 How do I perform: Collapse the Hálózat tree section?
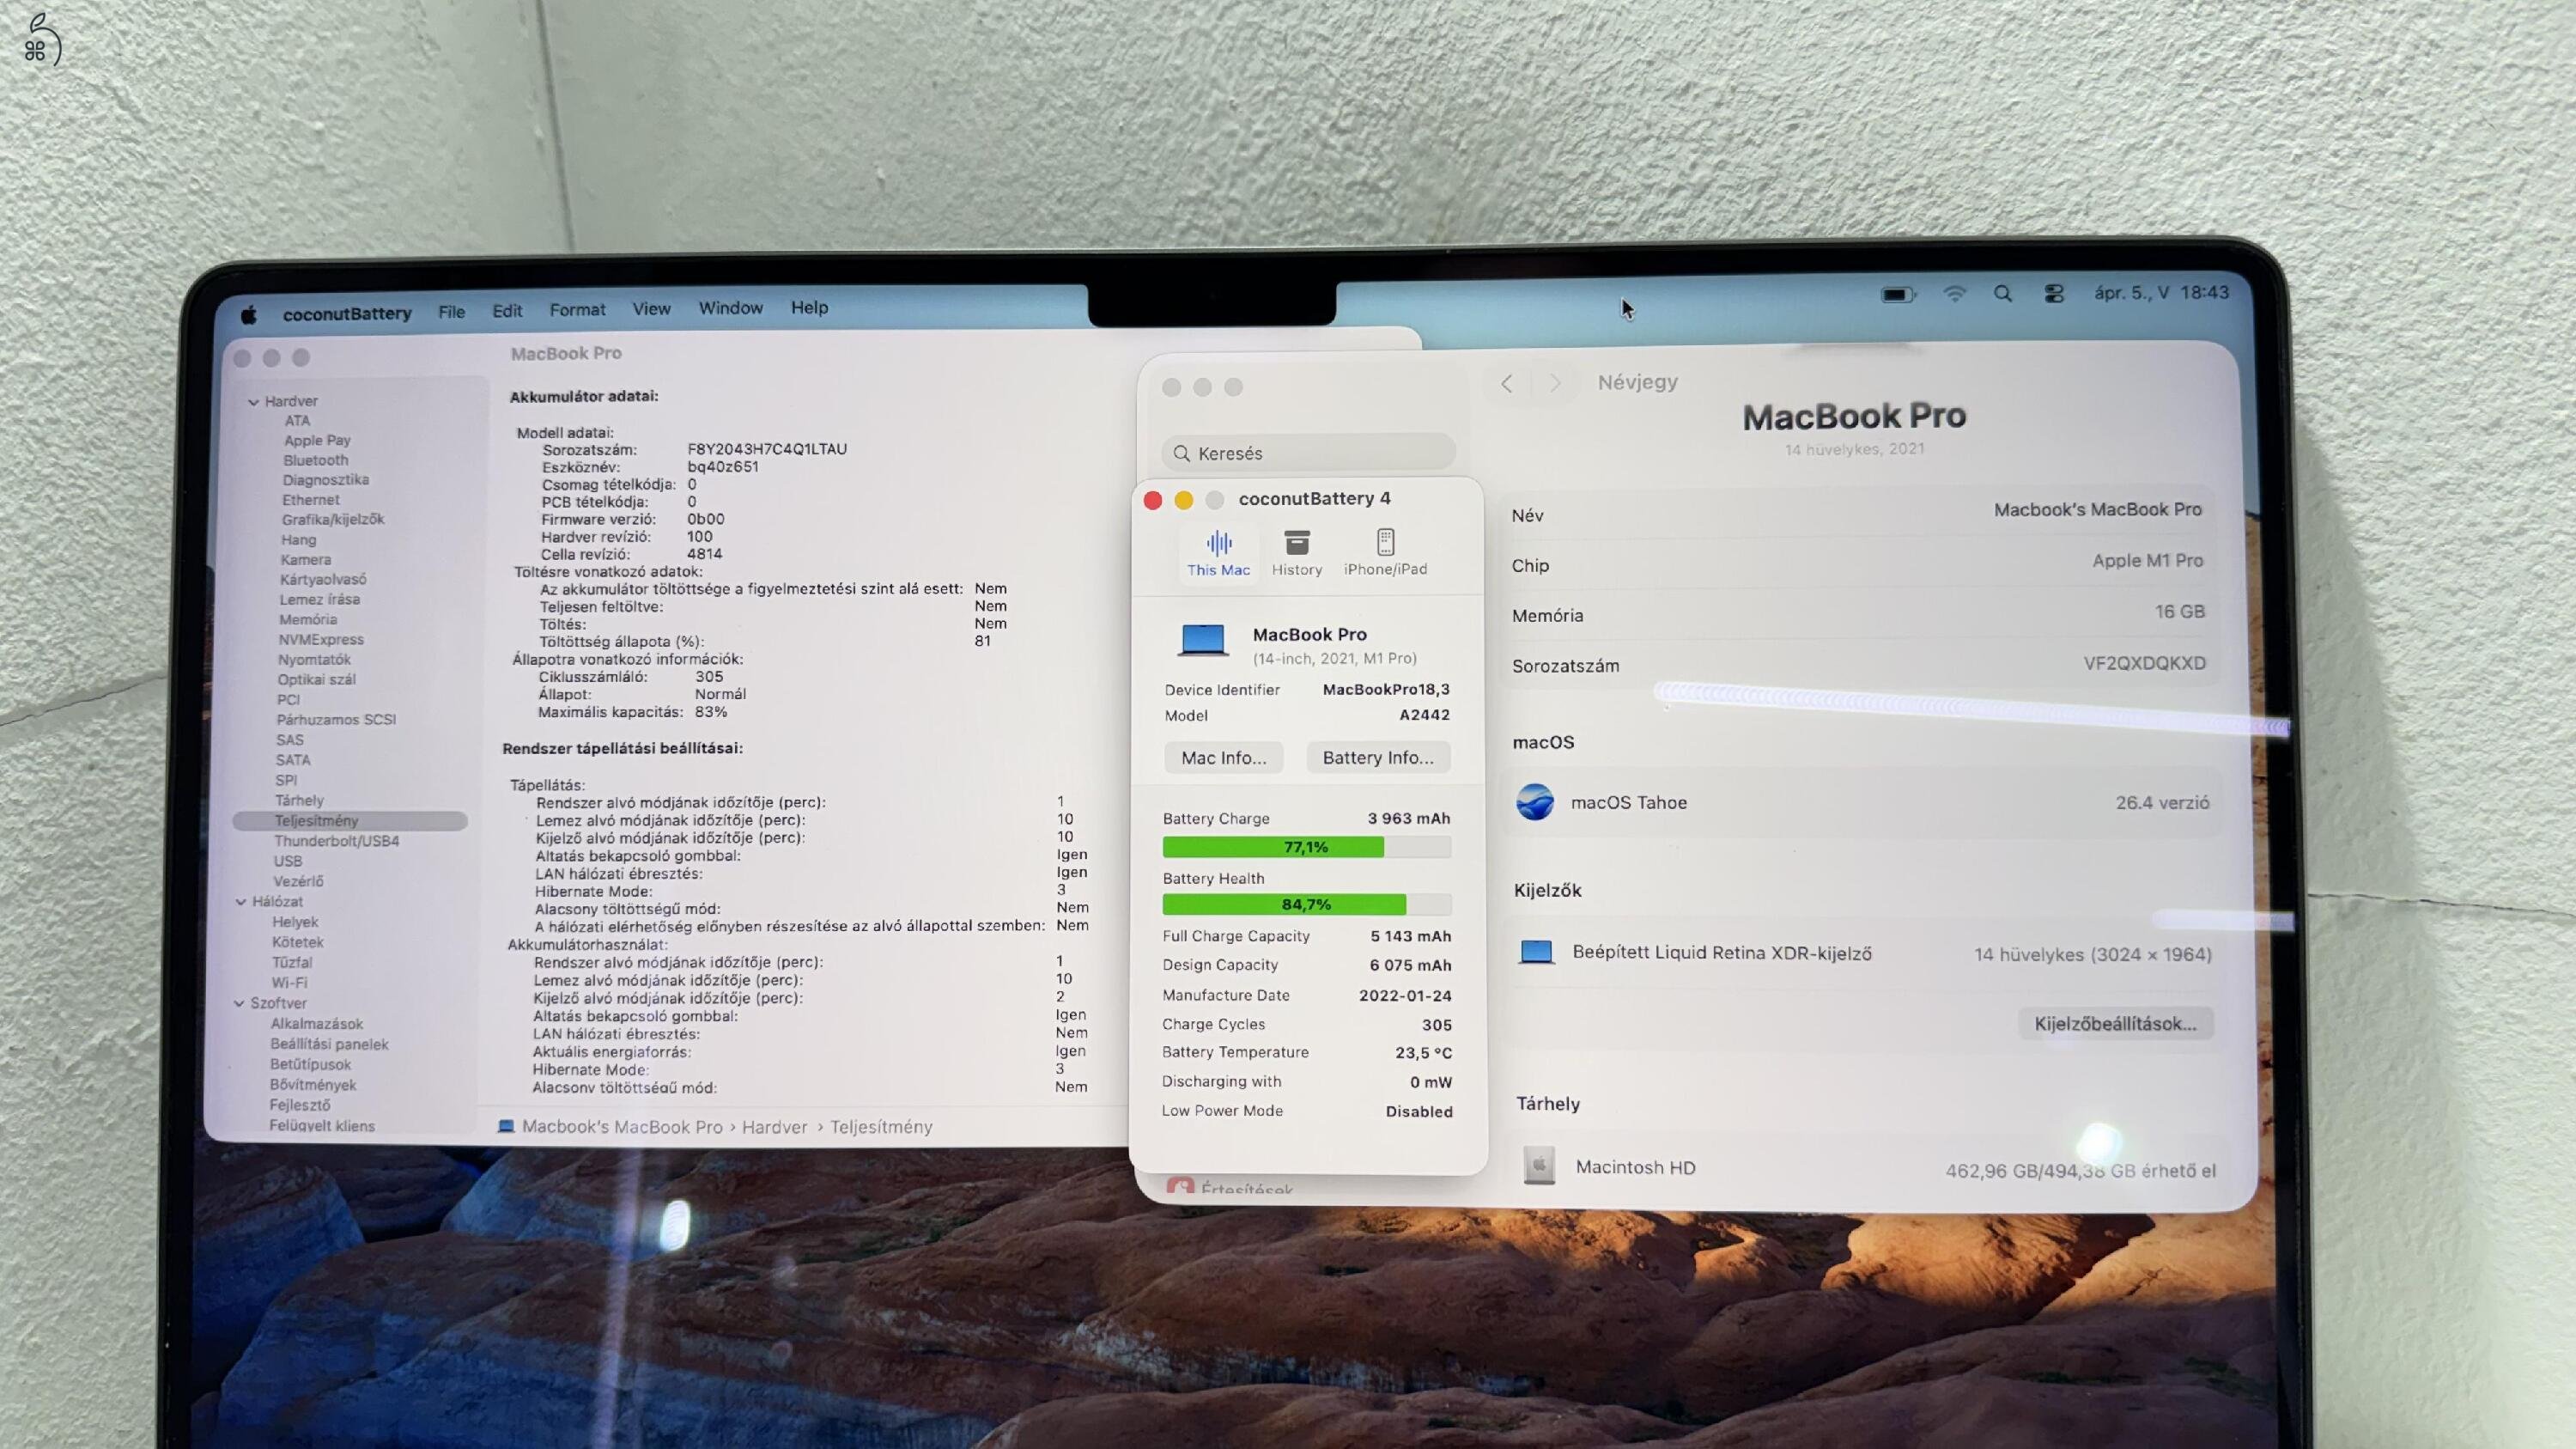(x=241, y=902)
